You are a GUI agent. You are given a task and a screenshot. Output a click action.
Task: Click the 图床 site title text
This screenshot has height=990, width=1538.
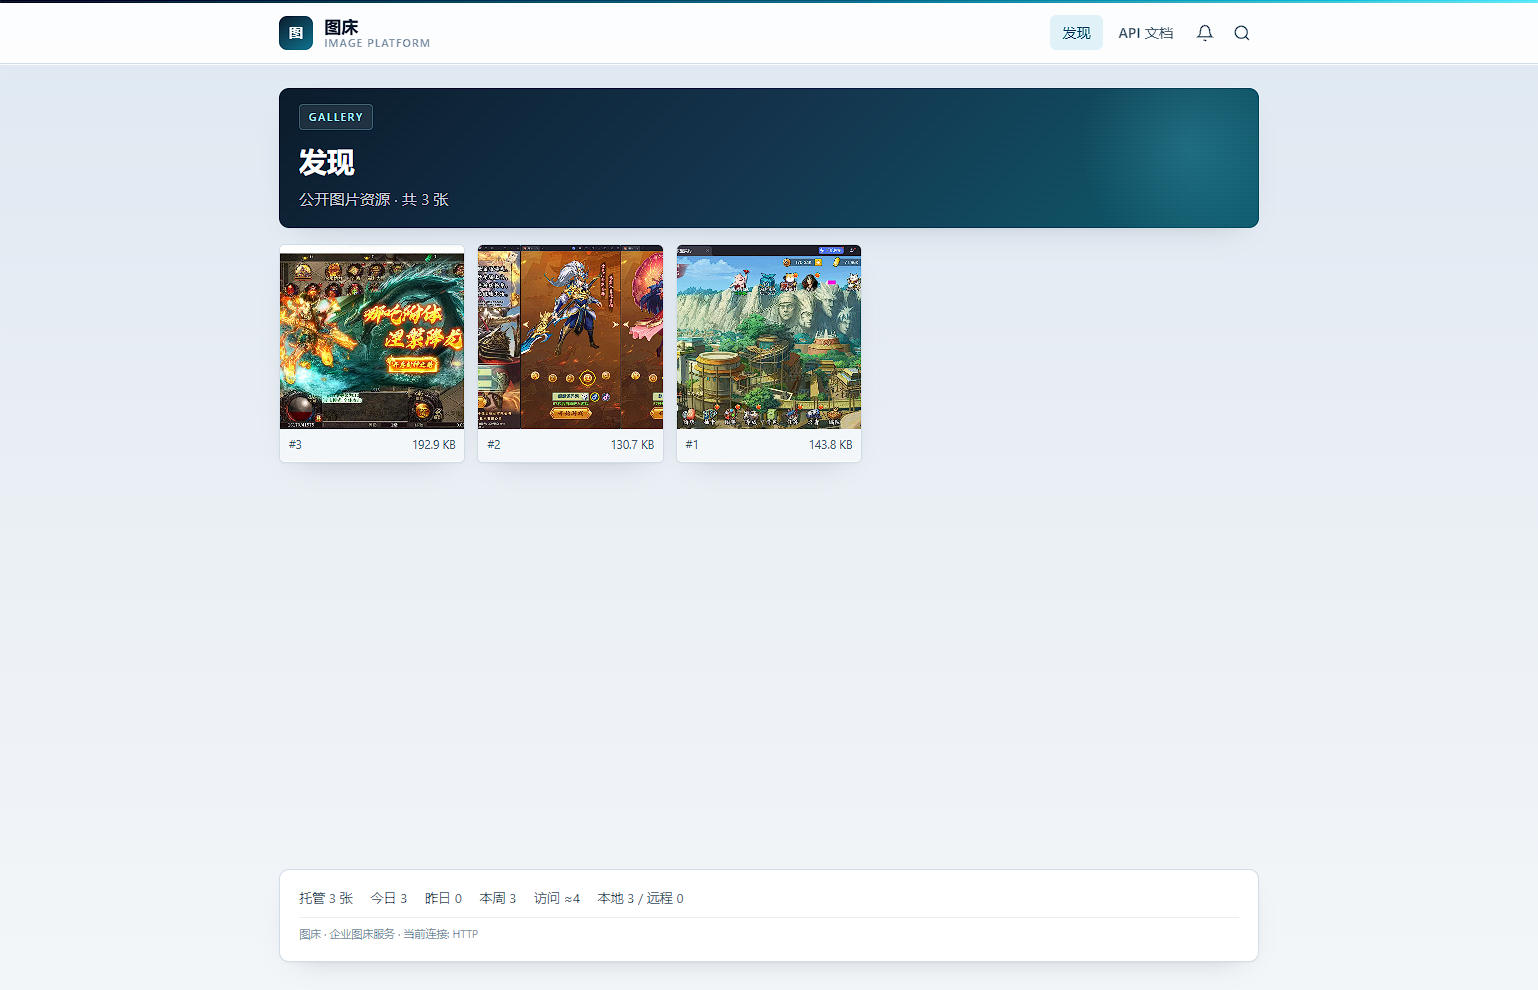point(341,27)
